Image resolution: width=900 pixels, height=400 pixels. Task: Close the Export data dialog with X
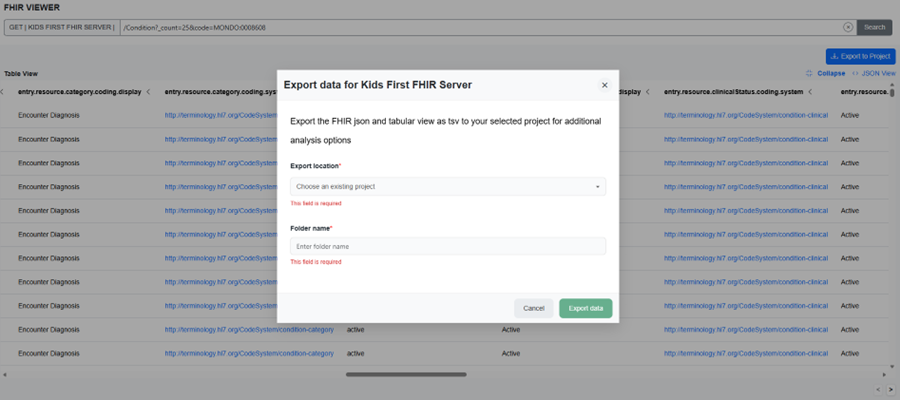[604, 86]
